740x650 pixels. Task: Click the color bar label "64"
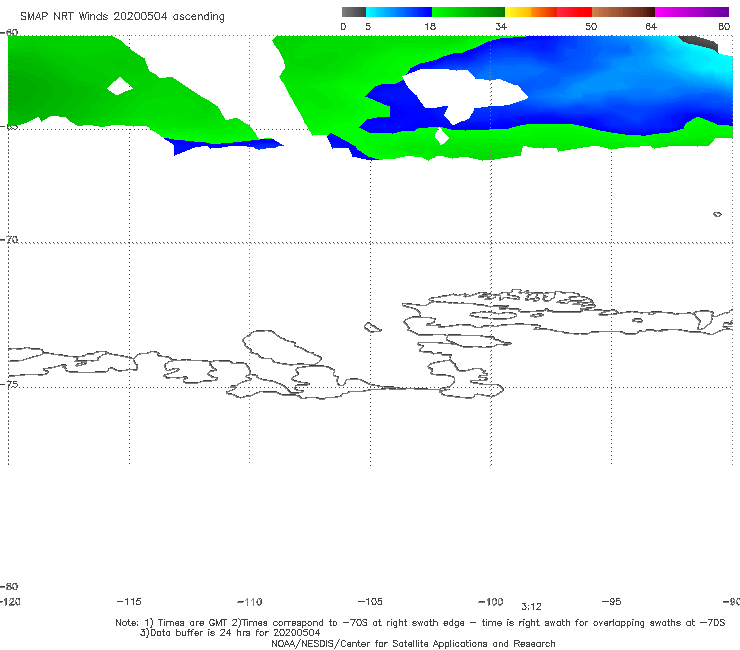coord(651,26)
